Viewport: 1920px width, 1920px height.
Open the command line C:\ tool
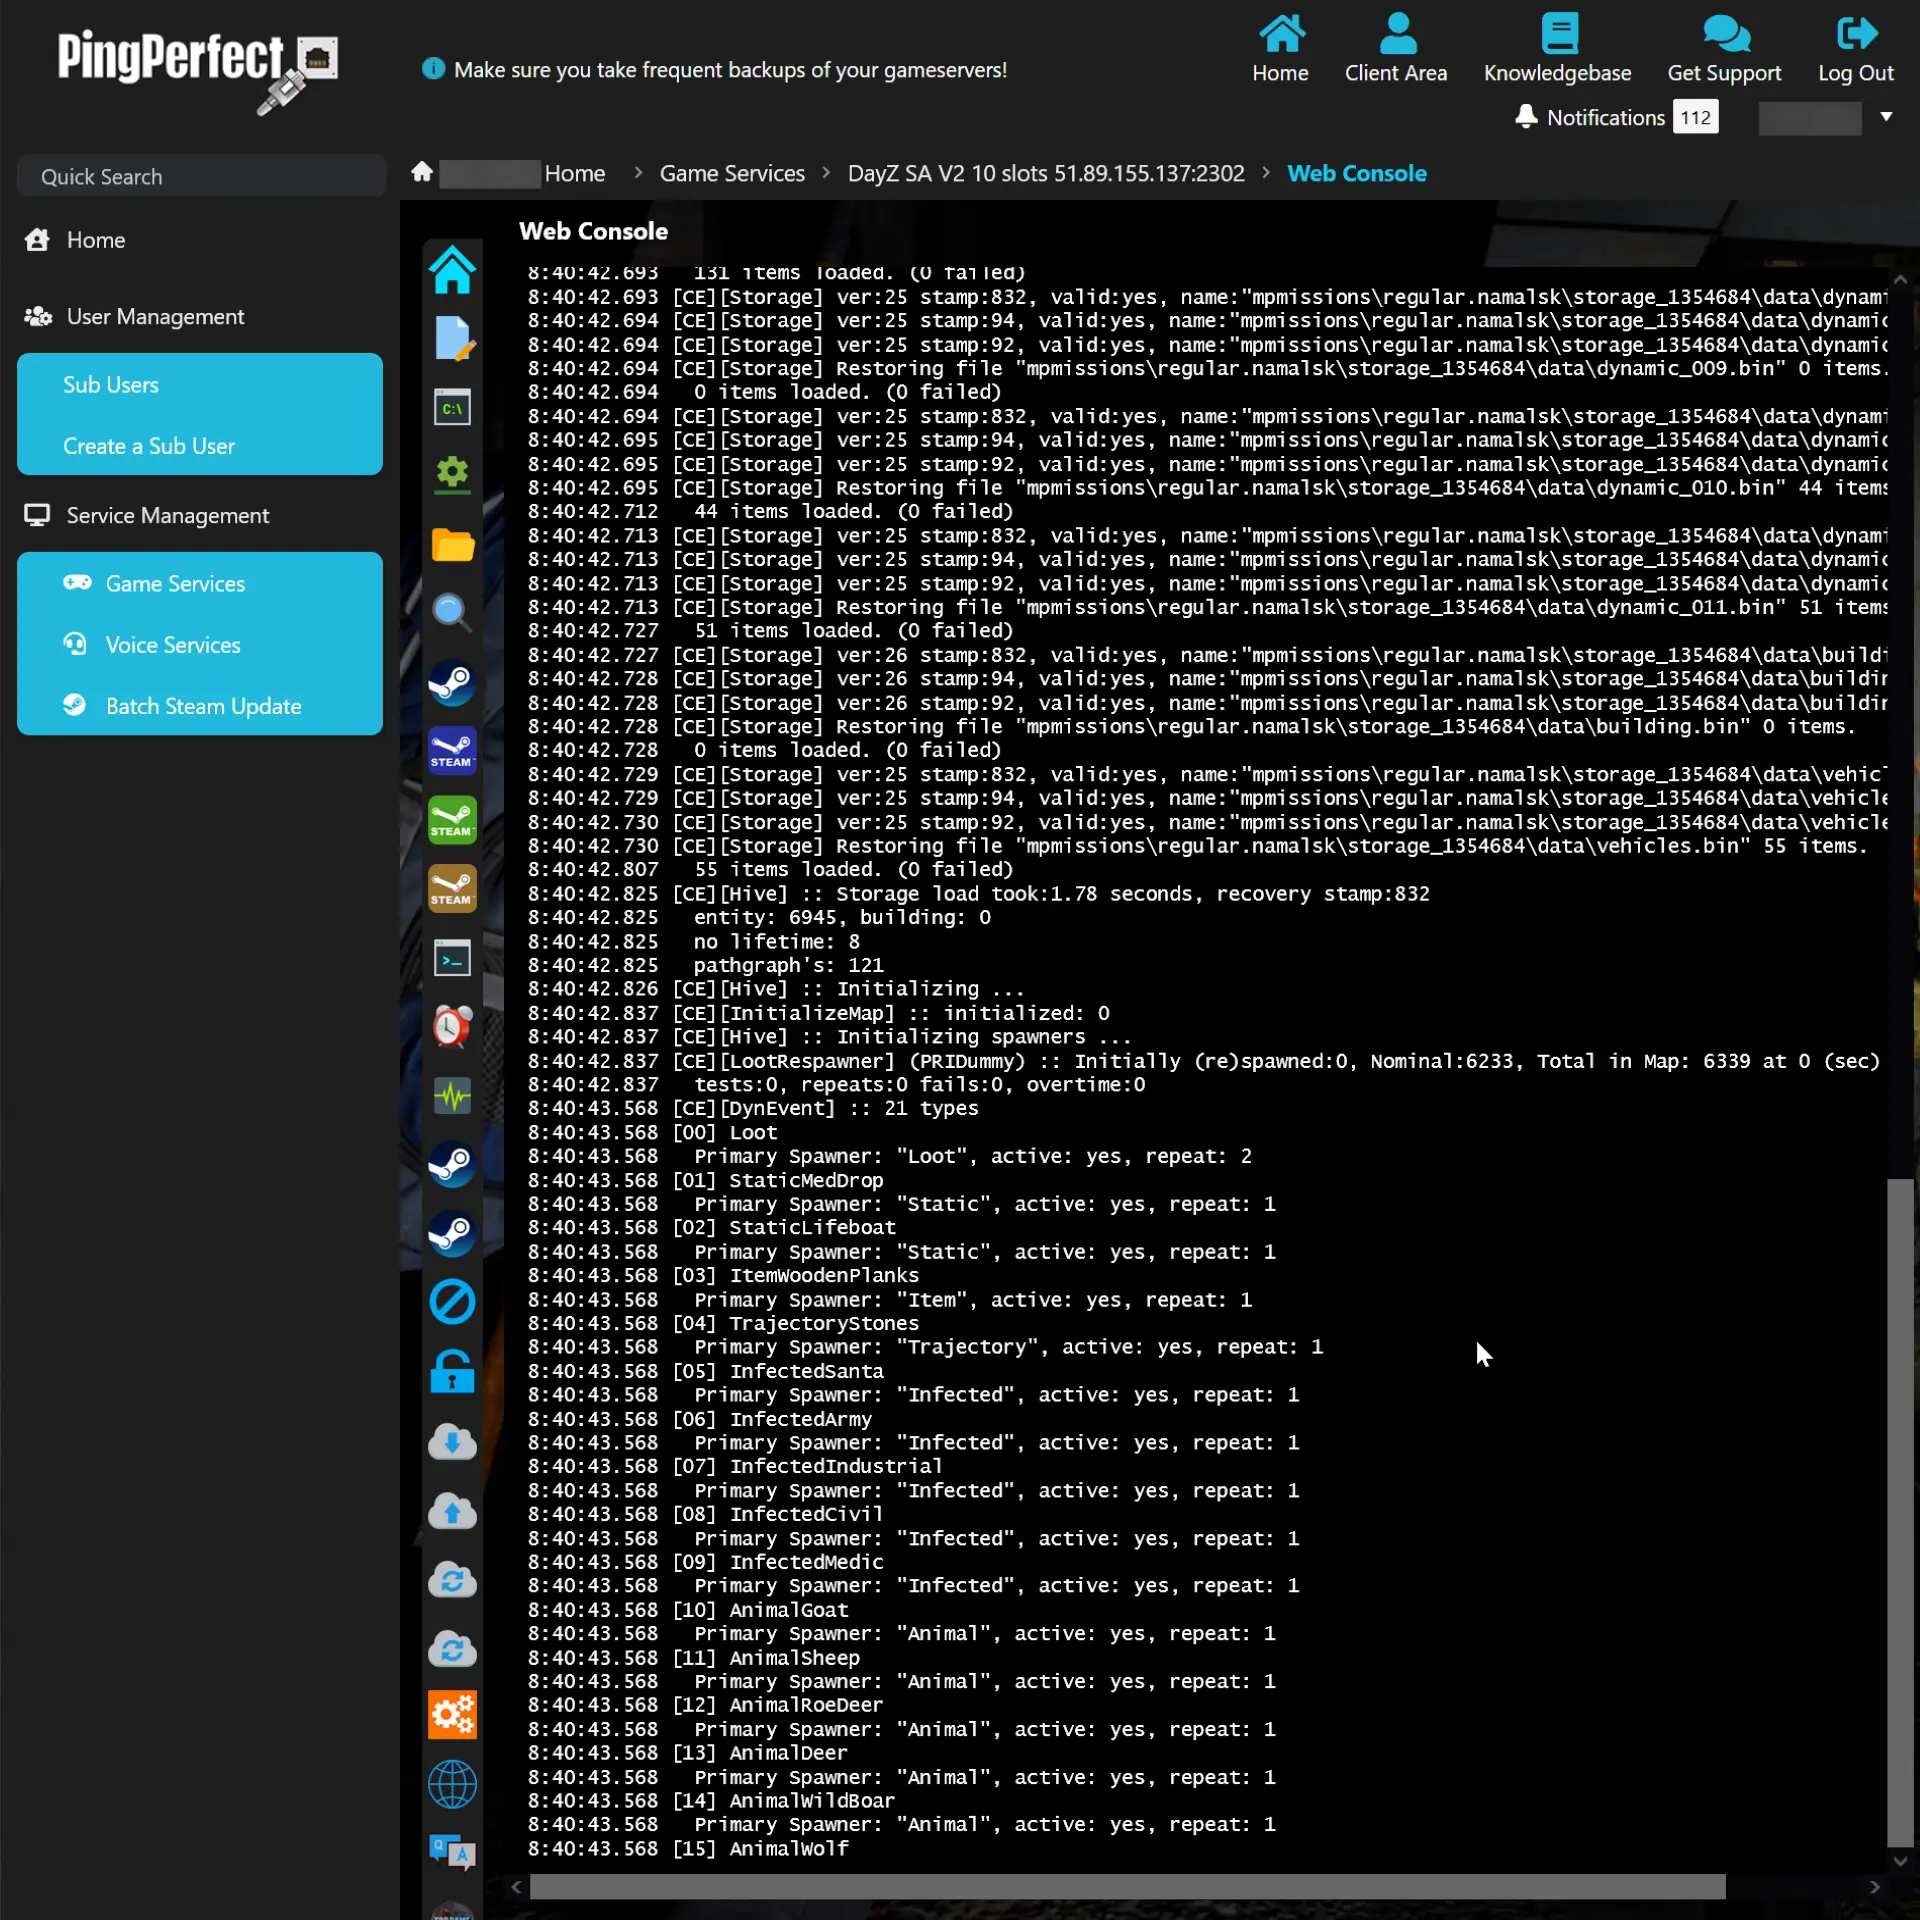452,407
